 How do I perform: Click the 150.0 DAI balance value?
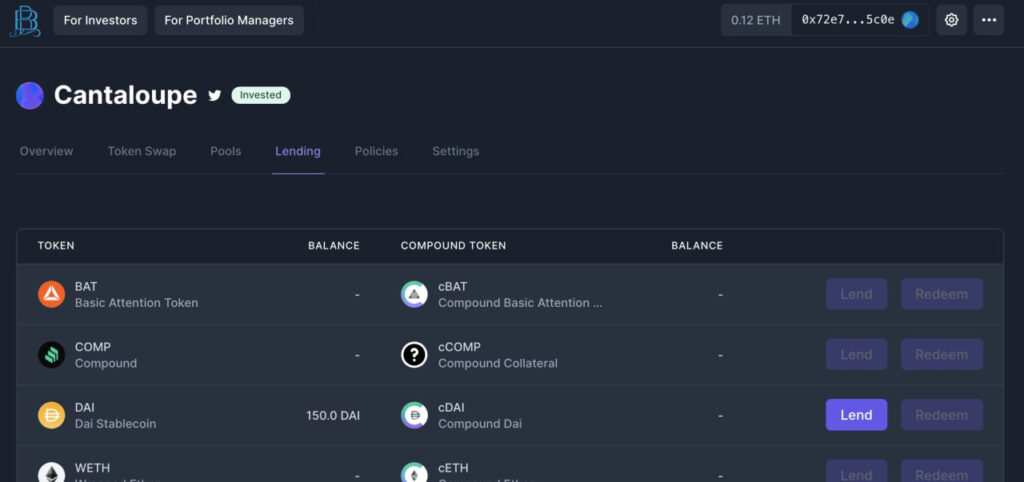pyautogui.click(x=333, y=415)
